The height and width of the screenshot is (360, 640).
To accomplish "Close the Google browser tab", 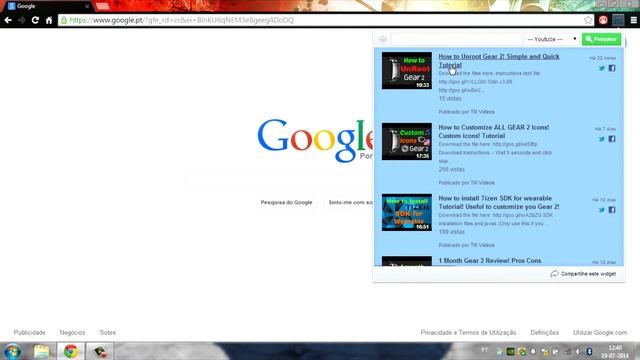I will pos(87,7).
